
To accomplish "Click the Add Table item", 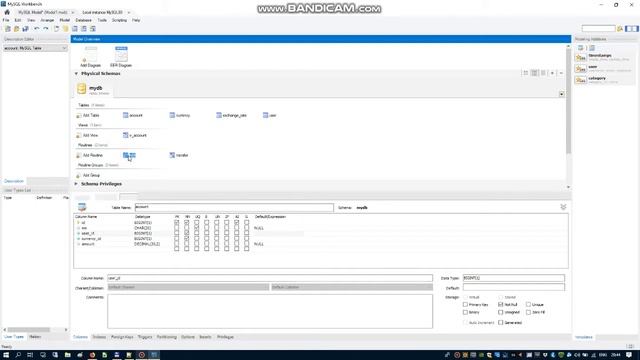I will point(88,116).
